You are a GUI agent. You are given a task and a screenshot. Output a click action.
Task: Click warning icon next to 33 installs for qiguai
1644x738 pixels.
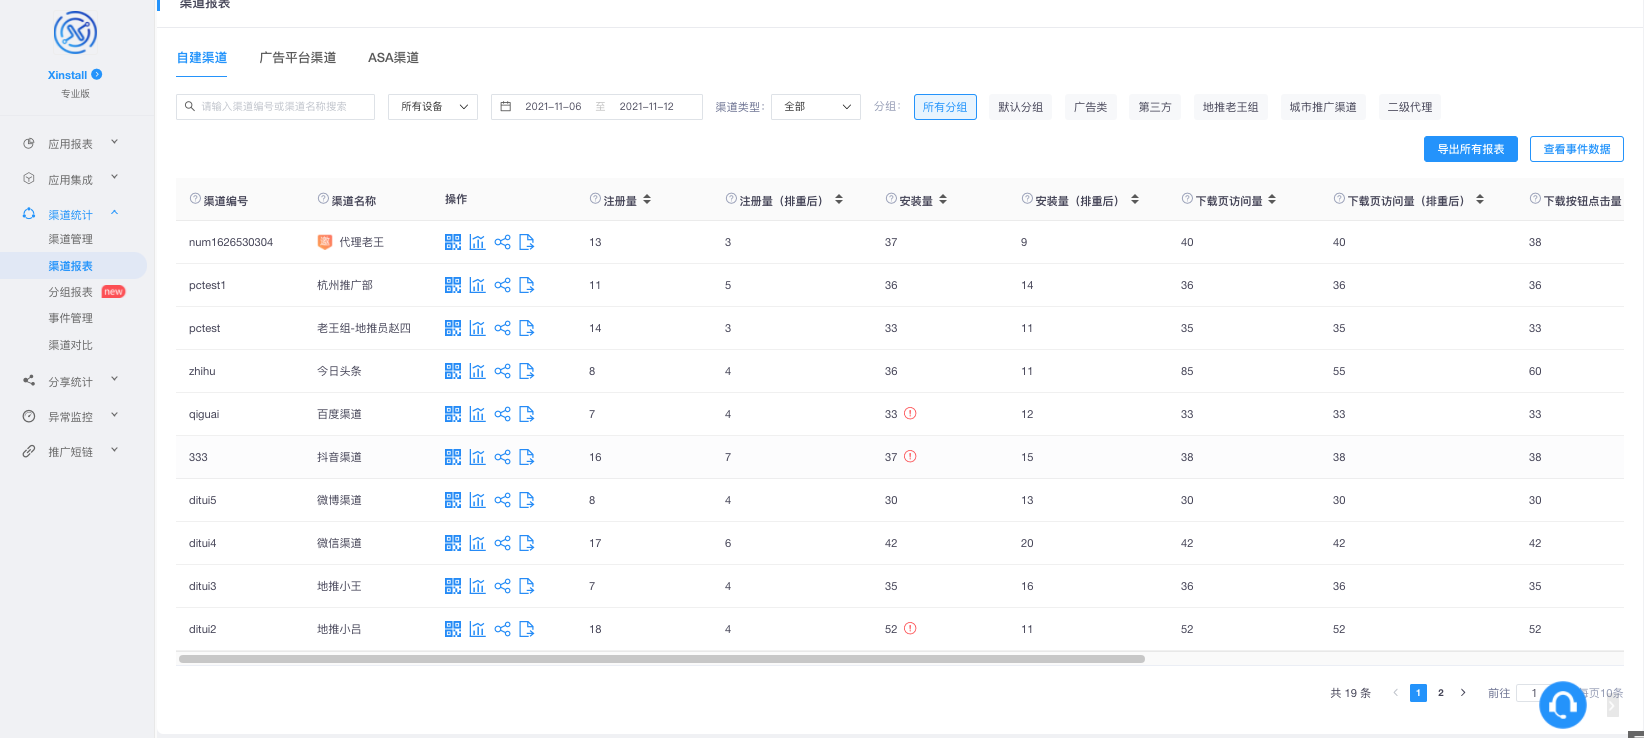pos(910,413)
